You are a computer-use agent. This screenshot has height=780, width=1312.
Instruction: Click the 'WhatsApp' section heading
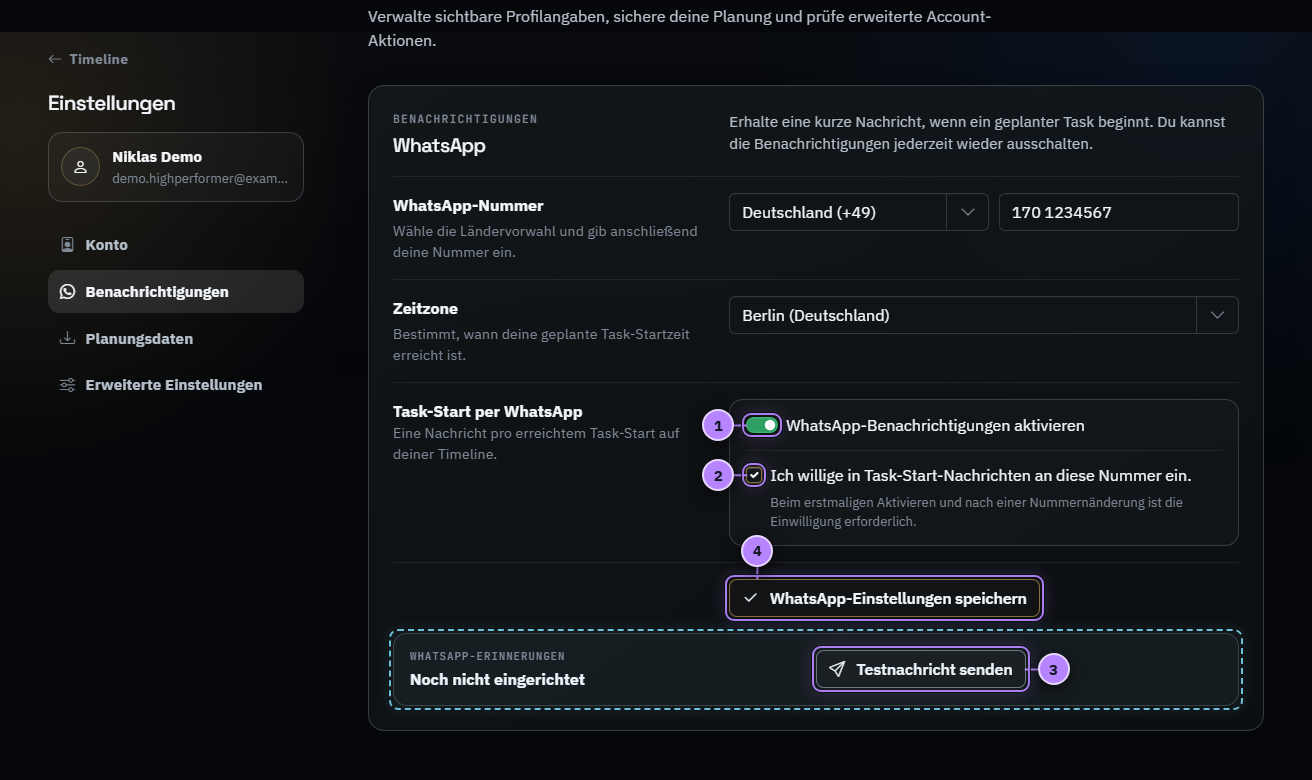pyautogui.click(x=439, y=145)
